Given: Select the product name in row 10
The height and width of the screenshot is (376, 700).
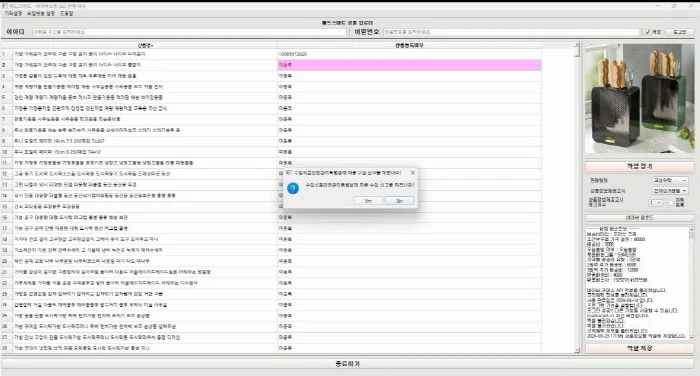Looking at the screenshot, I should [145, 152].
